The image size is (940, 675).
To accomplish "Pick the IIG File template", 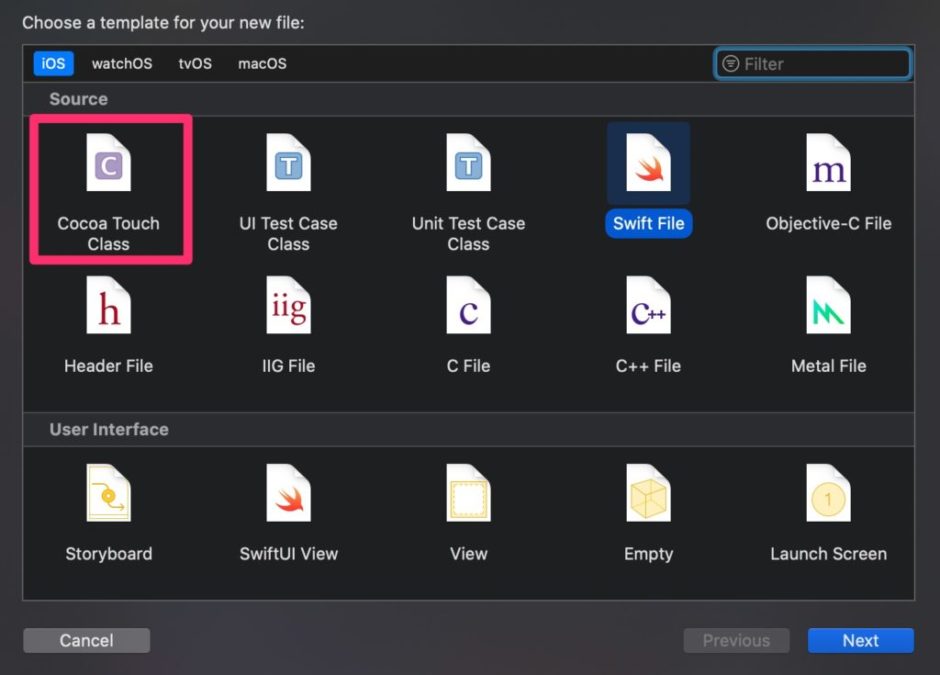I will tap(288, 308).
